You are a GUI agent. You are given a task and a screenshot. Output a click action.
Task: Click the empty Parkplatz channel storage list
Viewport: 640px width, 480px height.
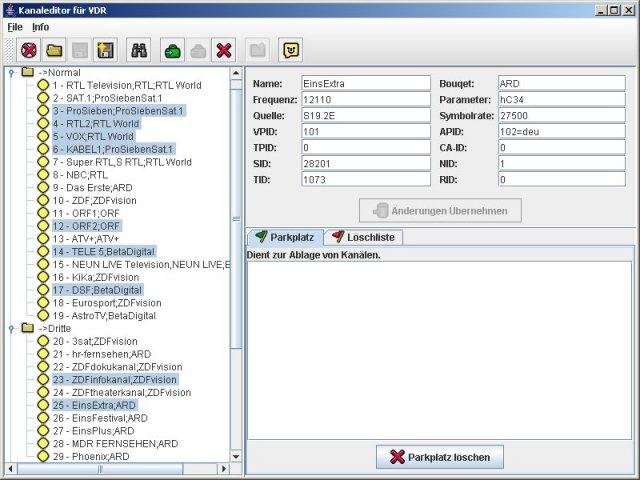tap(440, 350)
